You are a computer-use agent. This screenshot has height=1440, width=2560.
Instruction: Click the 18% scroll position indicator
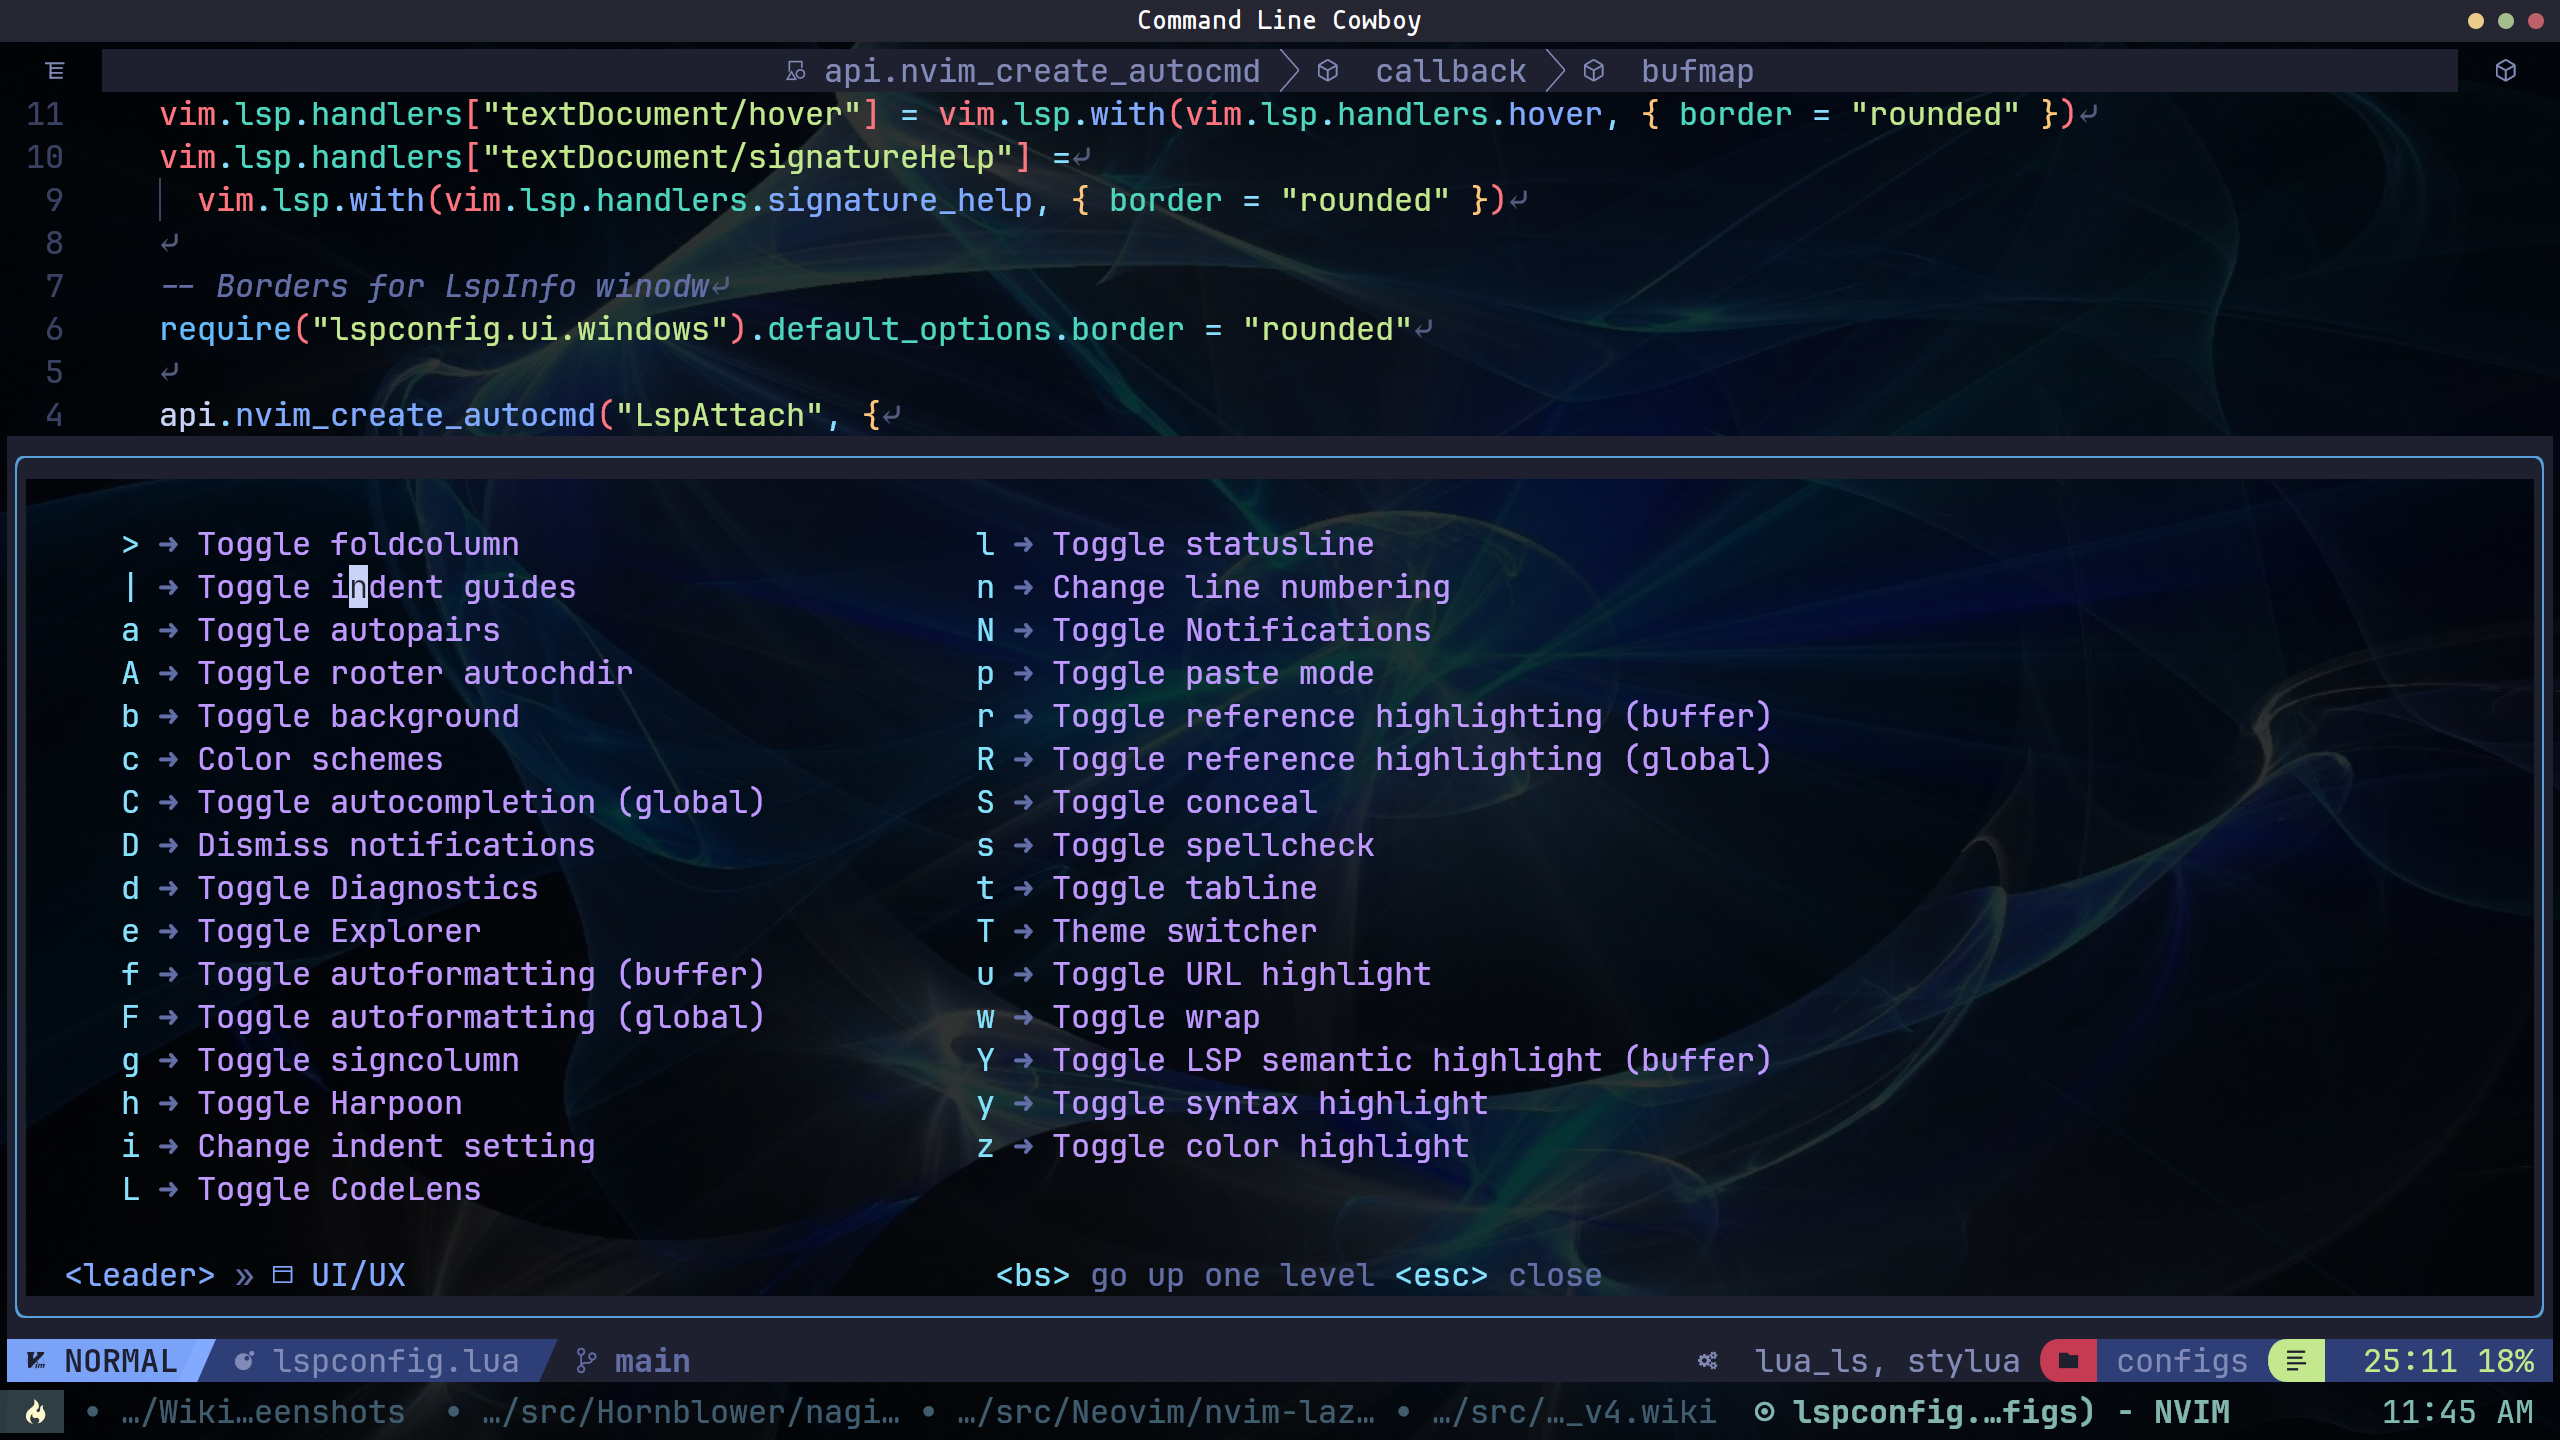[2505, 1361]
